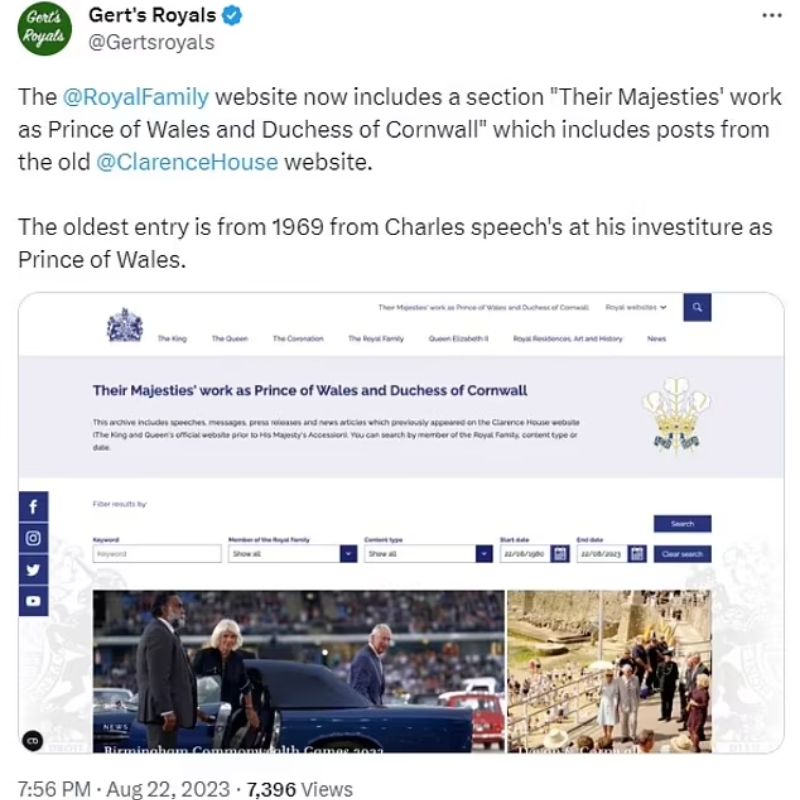
Task: Click the @ClarenceHouse mention link
Action: 187,162
